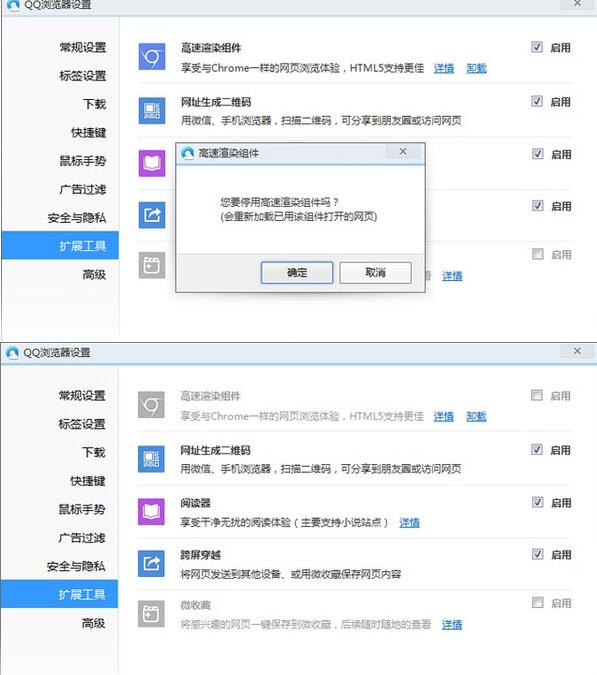Click 网址生成二维码 QR icon in upper window

(152, 111)
